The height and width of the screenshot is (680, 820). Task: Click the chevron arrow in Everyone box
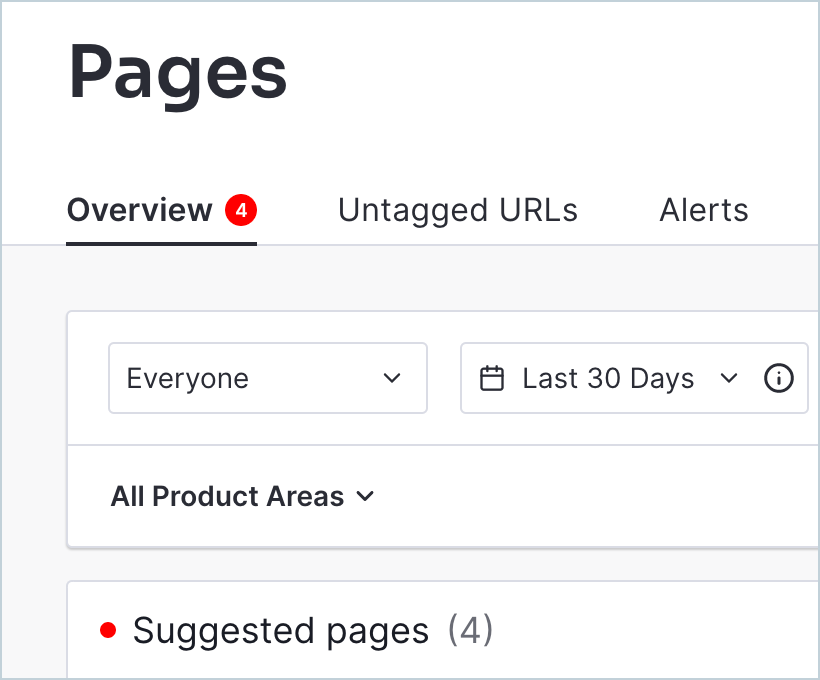tap(392, 379)
